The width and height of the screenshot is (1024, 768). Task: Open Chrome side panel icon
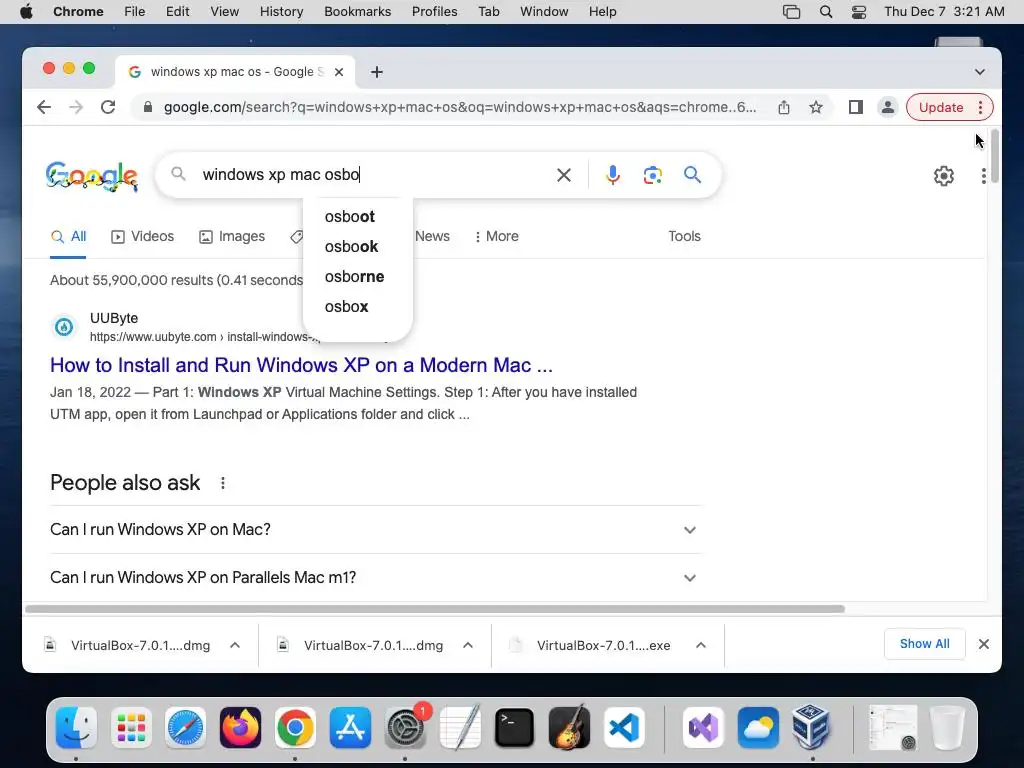(x=856, y=107)
